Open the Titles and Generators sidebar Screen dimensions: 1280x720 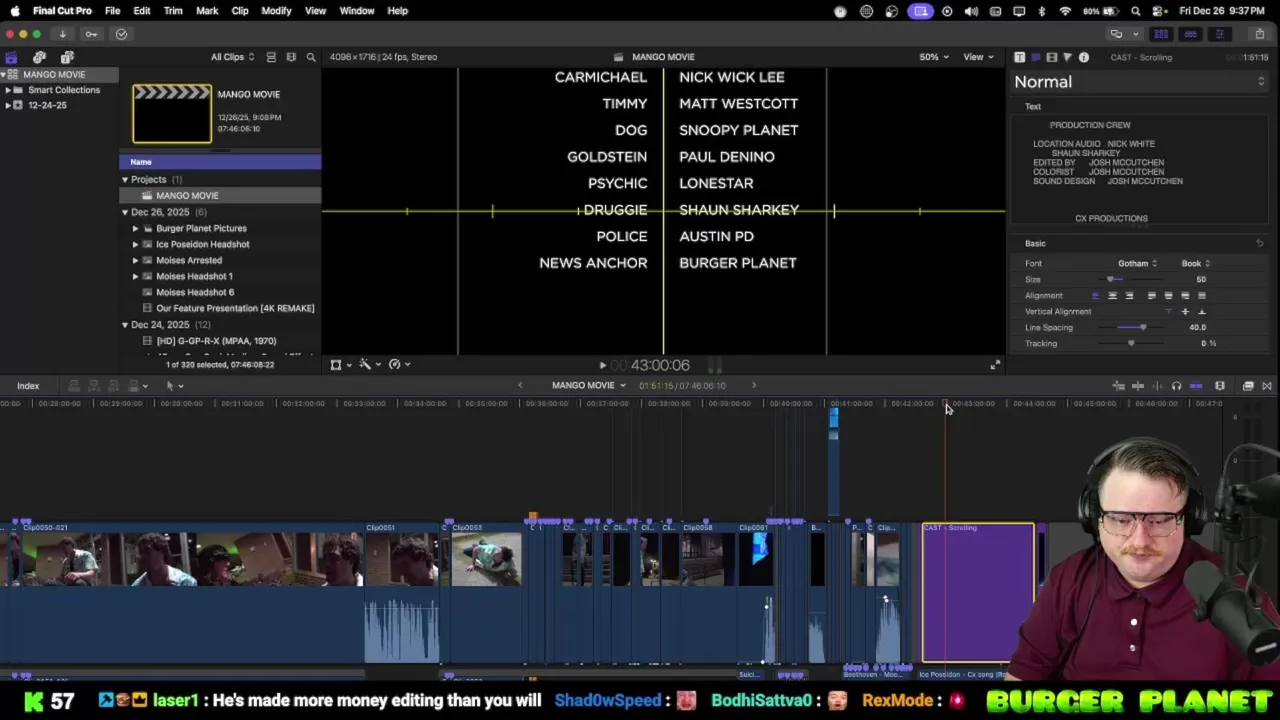click(67, 57)
